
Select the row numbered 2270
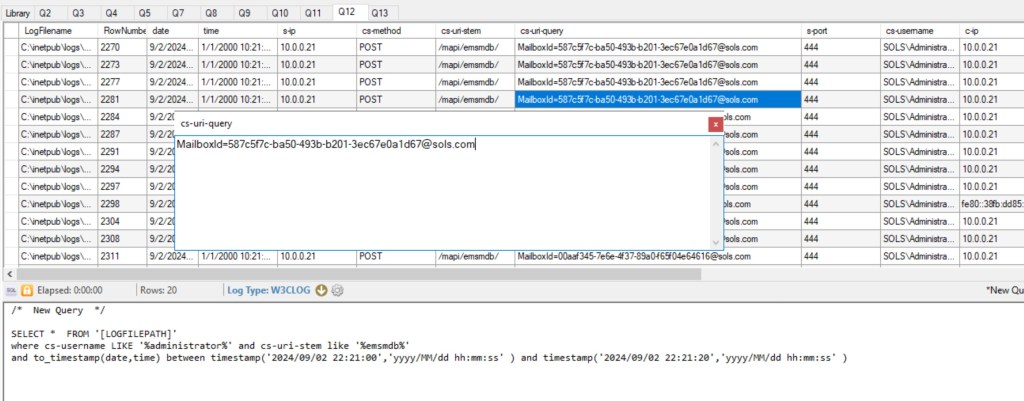tap(111, 47)
